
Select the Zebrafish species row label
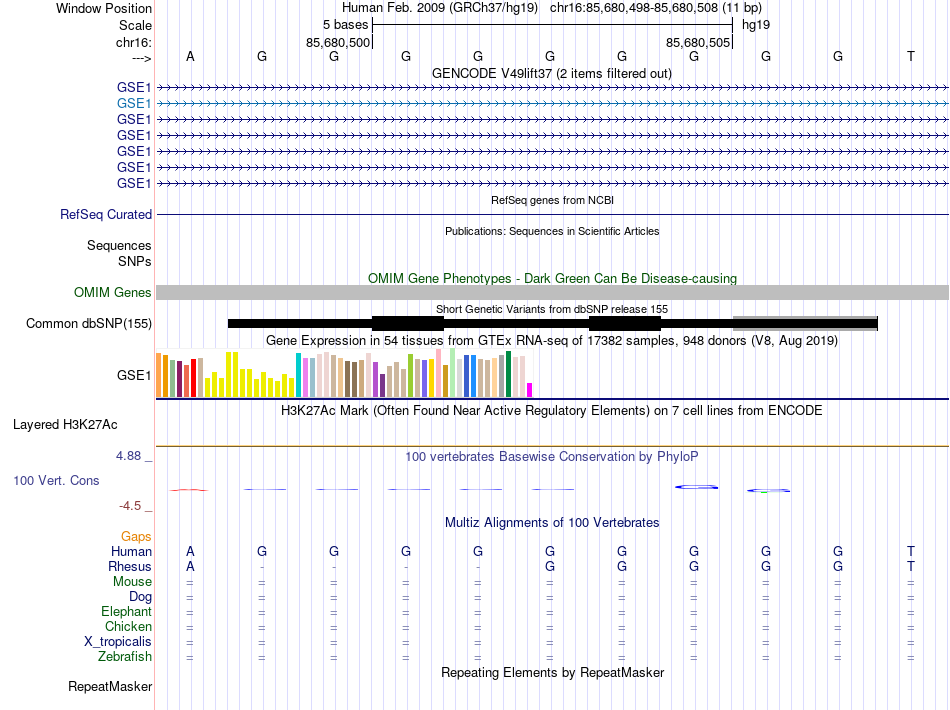(125, 656)
